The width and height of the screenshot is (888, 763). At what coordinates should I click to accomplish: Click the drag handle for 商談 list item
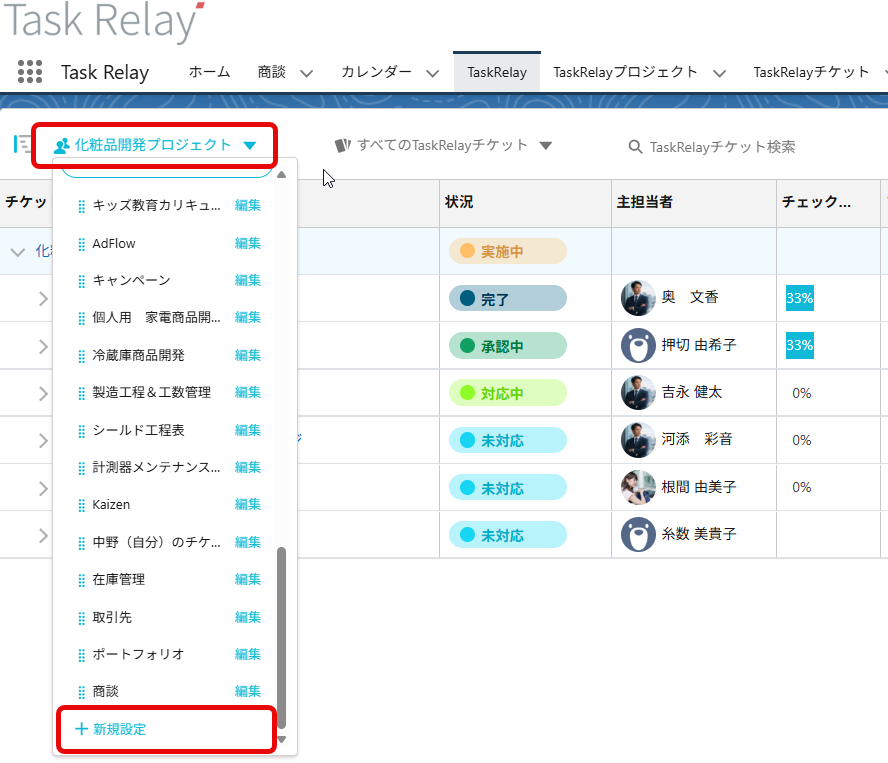pos(82,692)
